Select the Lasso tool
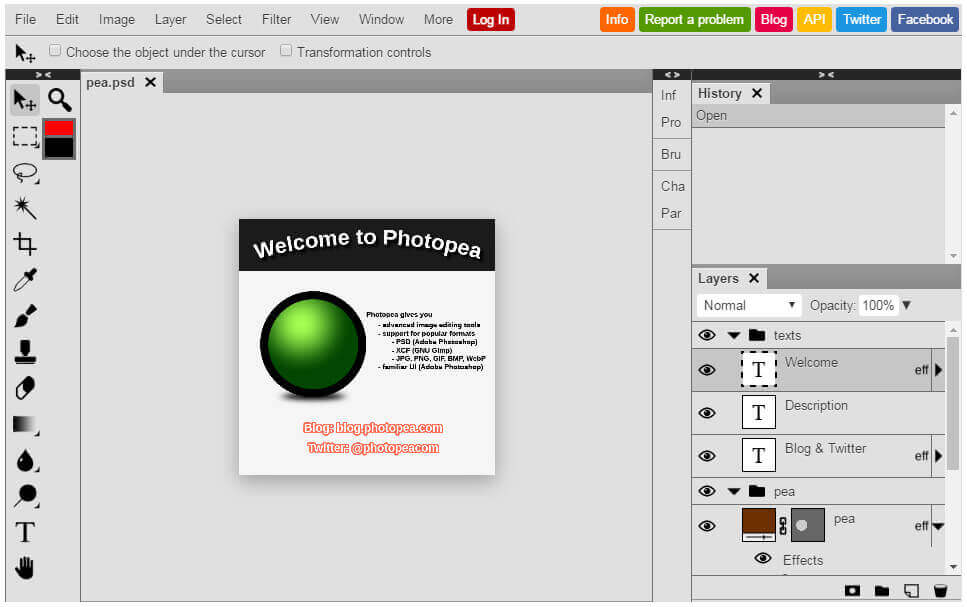 pos(25,173)
